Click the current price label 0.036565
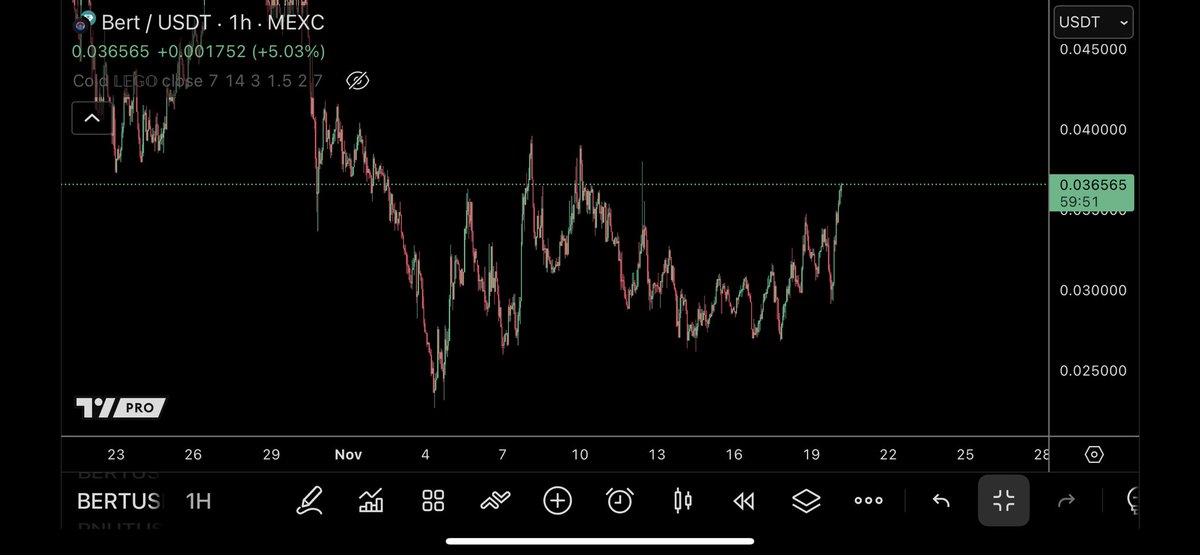This screenshot has width=1200, height=555. pos(1091,185)
